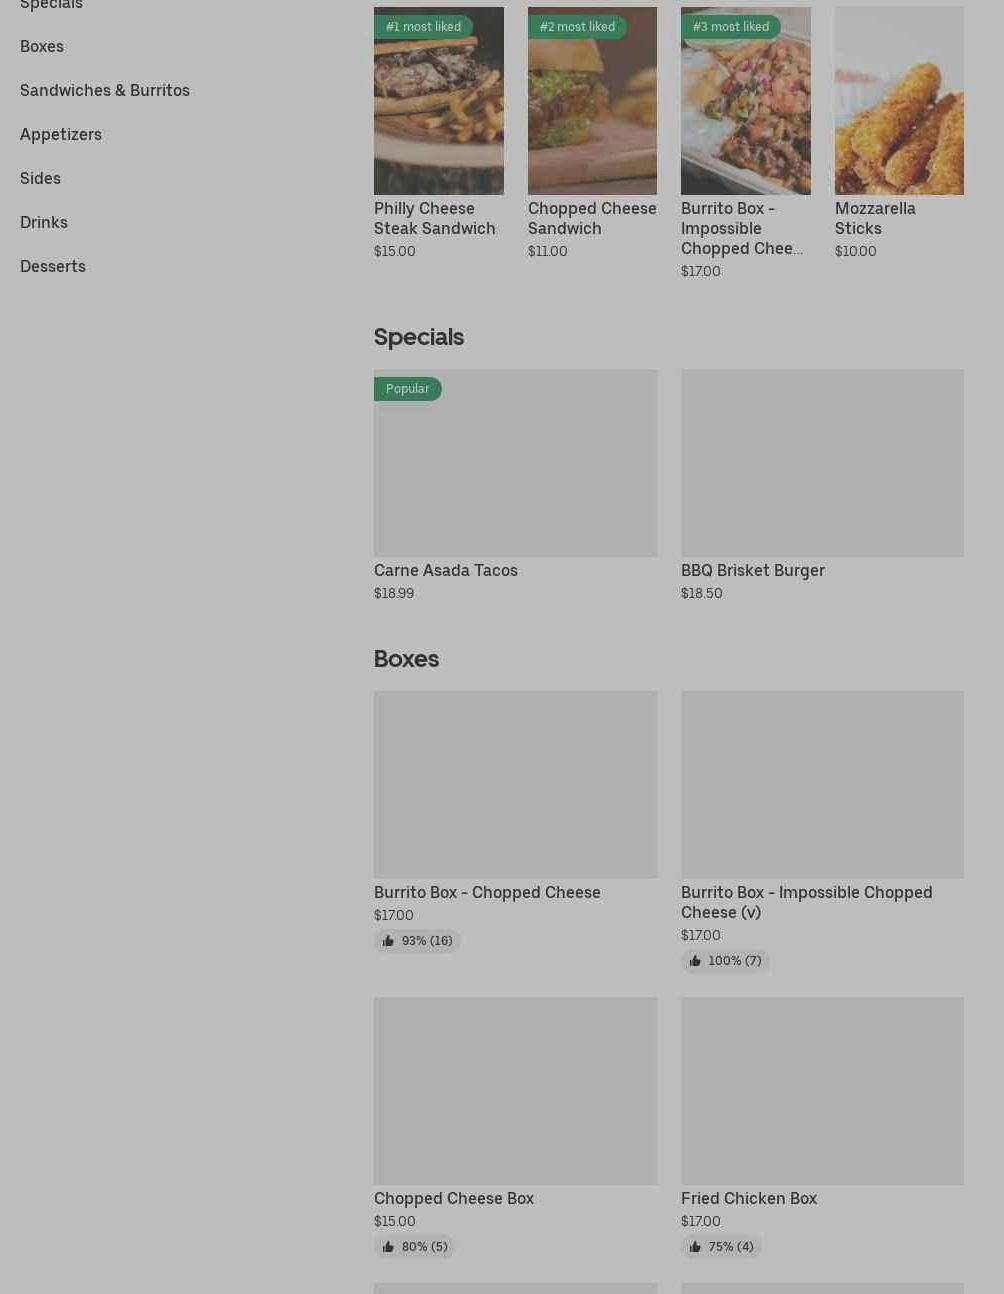The height and width of the screenshot is (1294, 1004).
Task: Click the Popular badge on Carne Asada Tacos
Action: point(407,389)
